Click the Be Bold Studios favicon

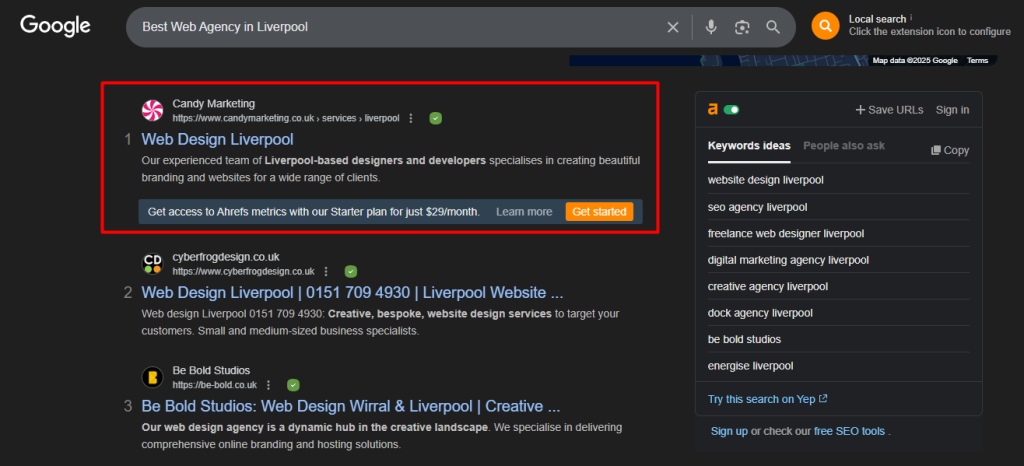coord(152,377)
